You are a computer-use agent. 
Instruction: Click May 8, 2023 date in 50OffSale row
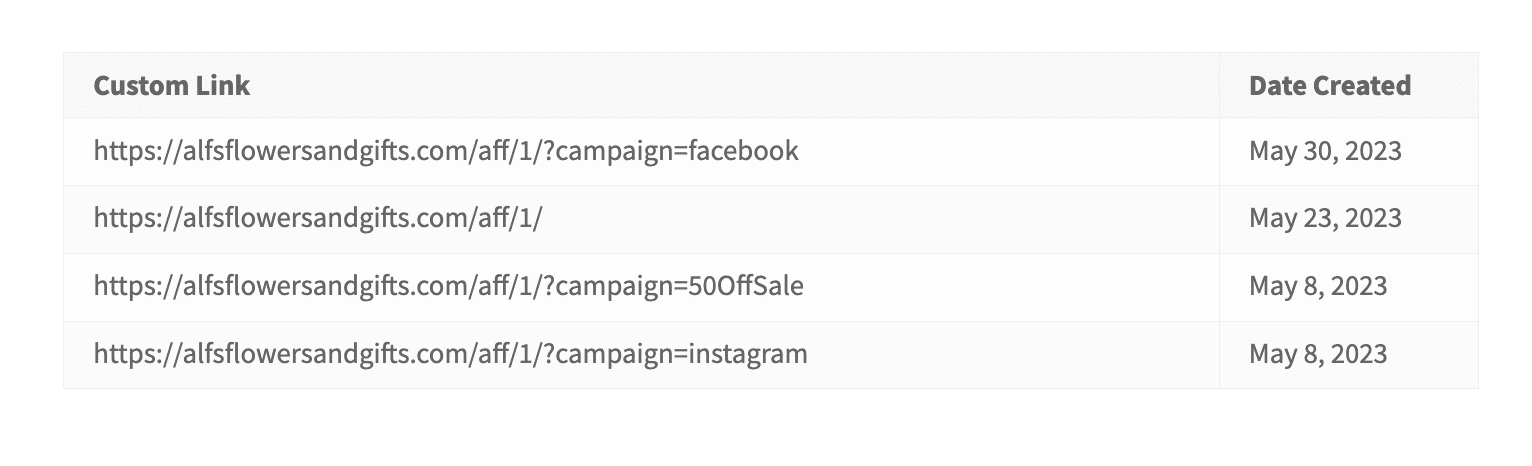(x=1318, y=287)
